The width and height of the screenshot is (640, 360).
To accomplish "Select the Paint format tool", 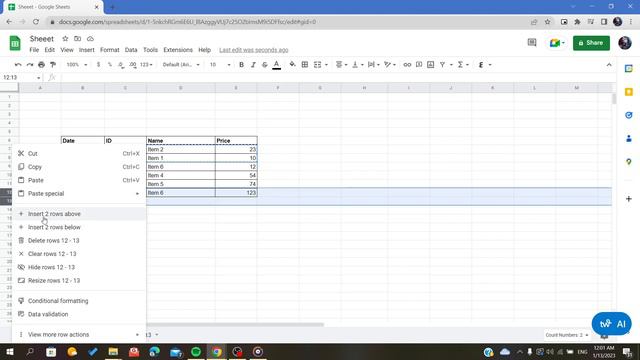I will point(53,64).
